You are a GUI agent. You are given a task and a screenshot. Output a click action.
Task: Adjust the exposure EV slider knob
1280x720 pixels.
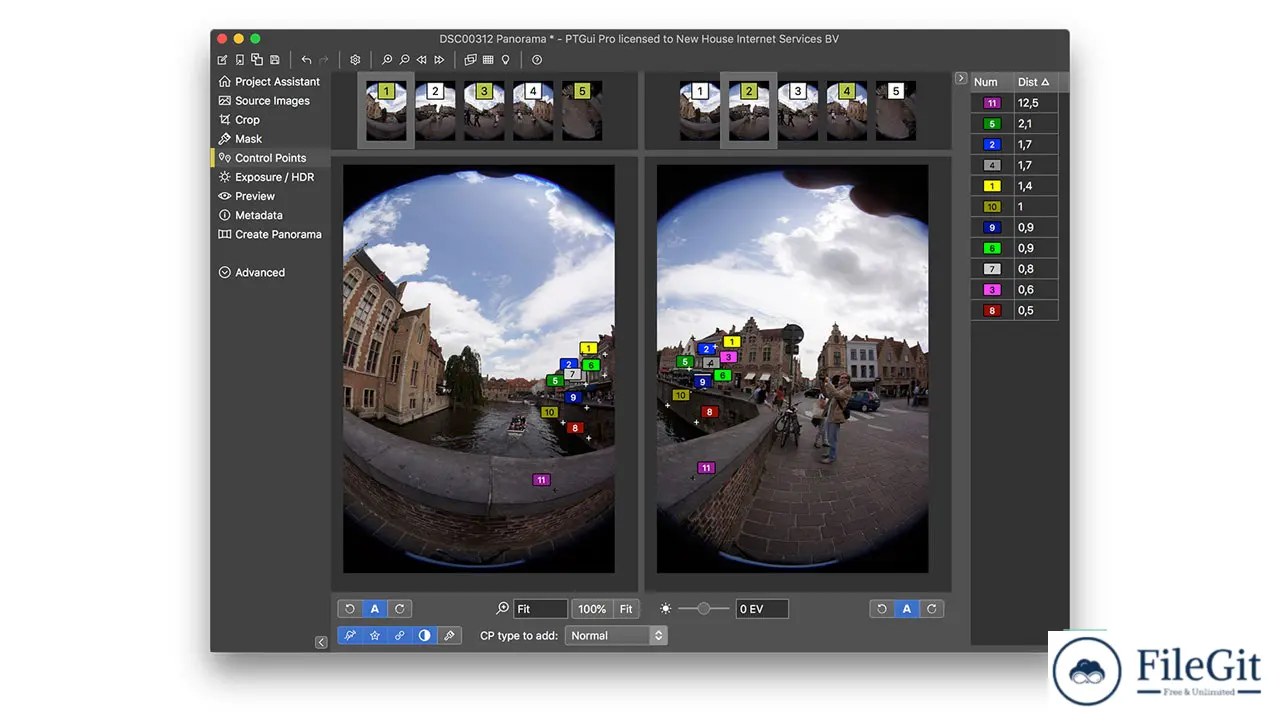(704, 608)
